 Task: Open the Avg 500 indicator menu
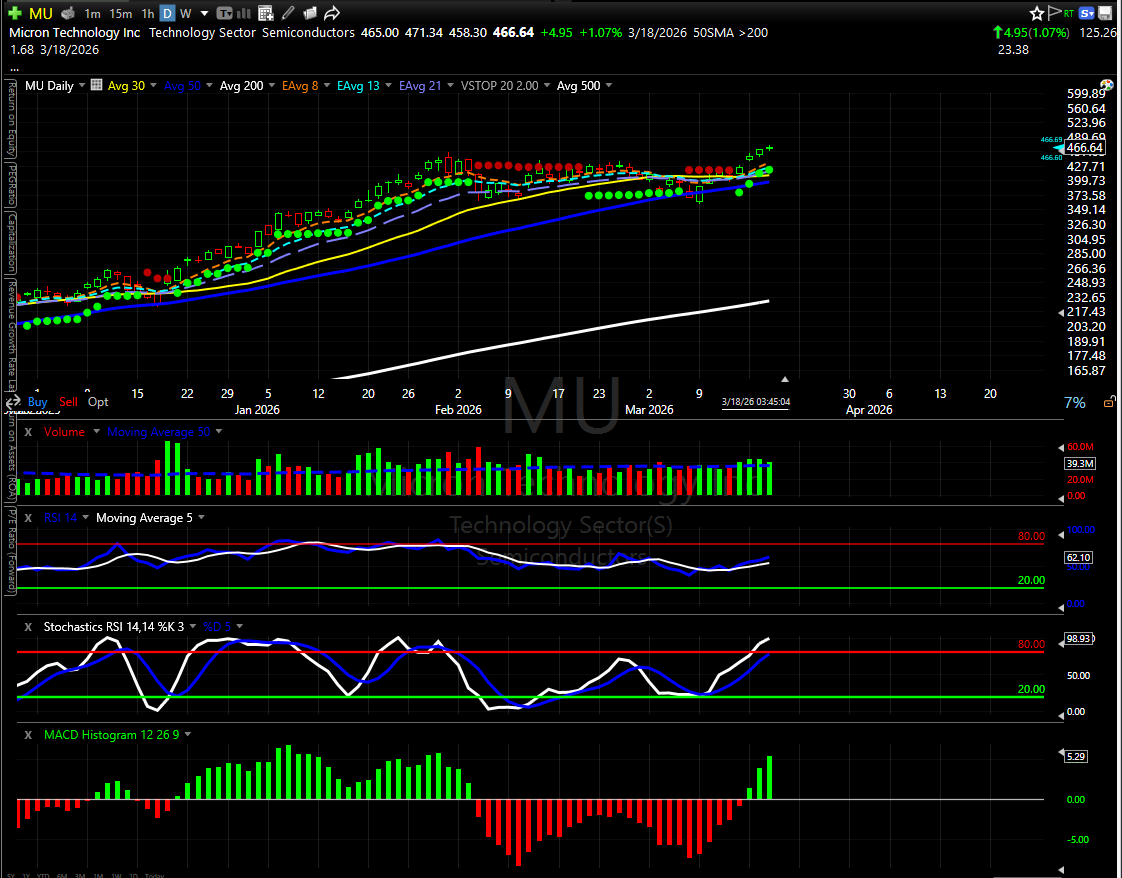pyautogui.click(x=608, y=85)
